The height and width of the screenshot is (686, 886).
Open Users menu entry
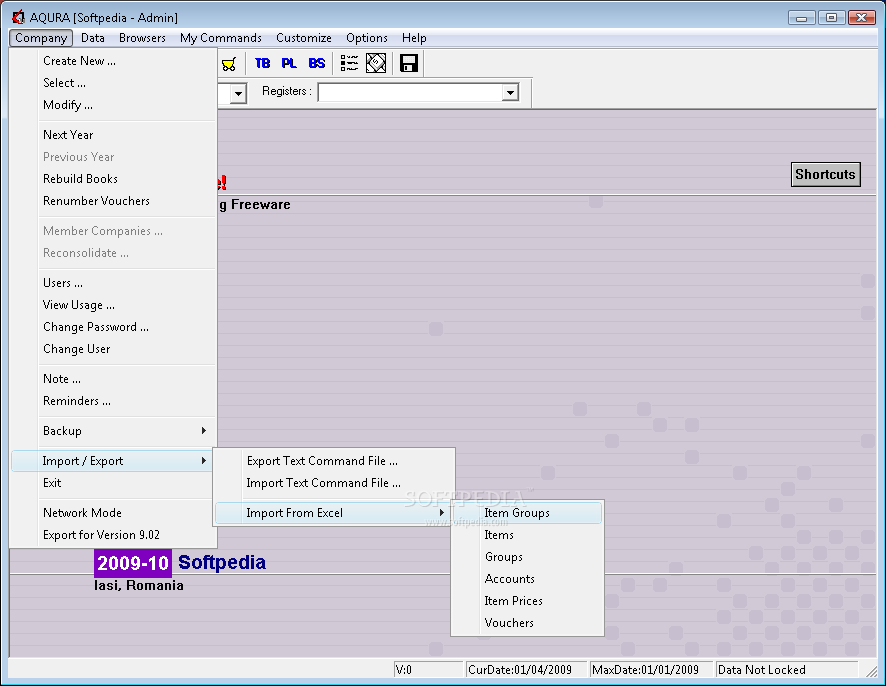point(113,283)
